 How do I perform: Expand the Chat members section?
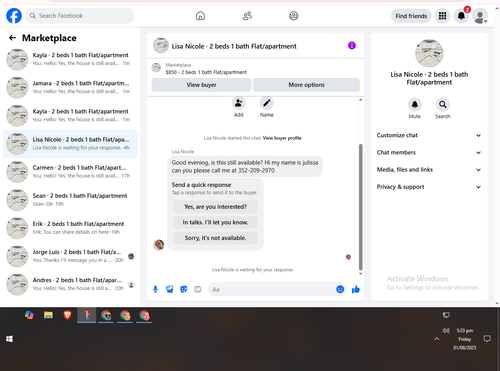429,153
